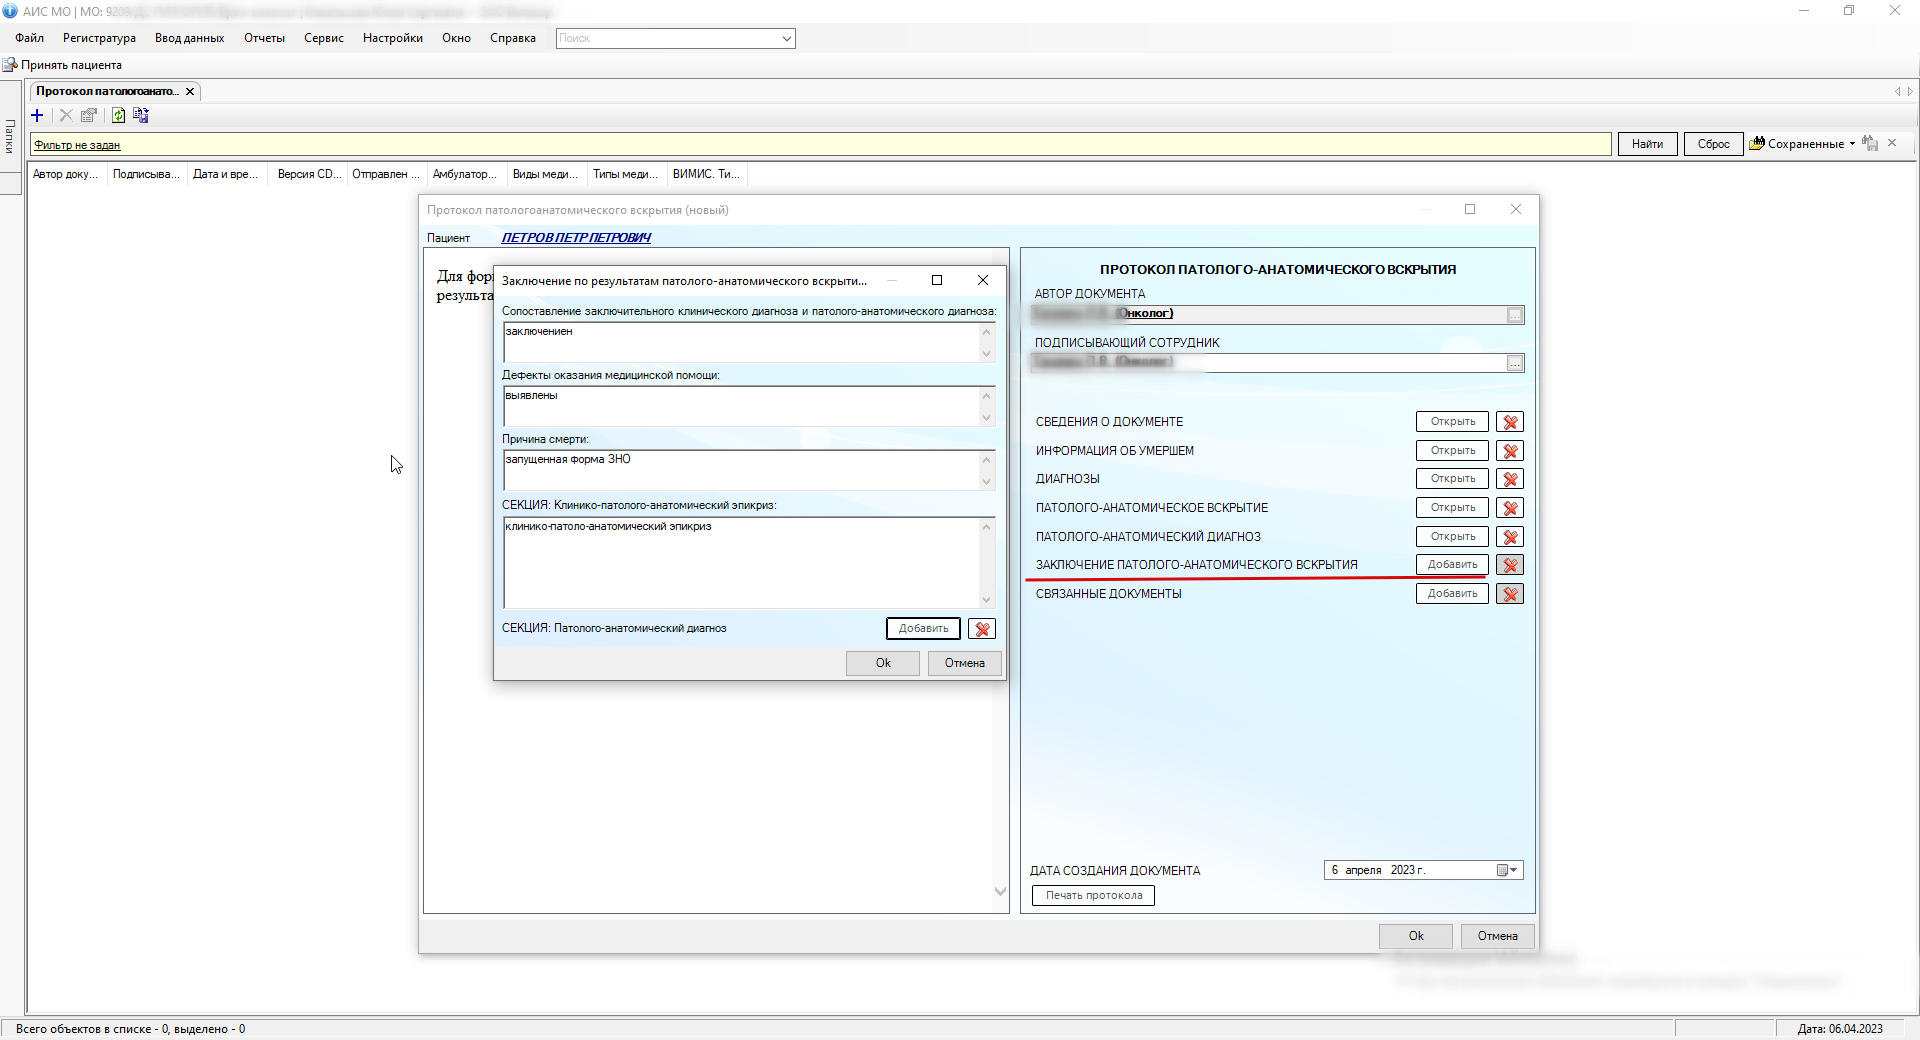Click Добавить for ЗАКЛЮЧЕНИЕ ПАТОЛОГО-АНАТОМИЧЕСКОГО ВСКРЫТИЯ
This screenshot has width=1920, height=1040.
click(x=1452, y=565)
